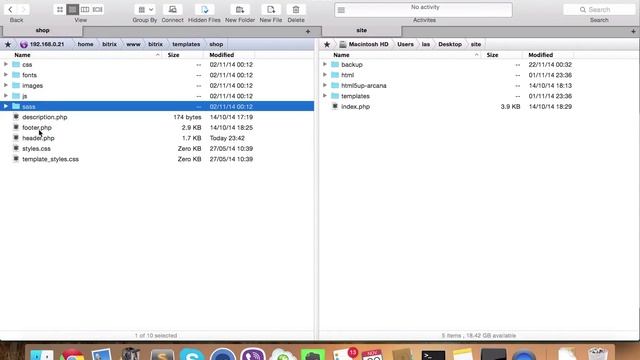
Task: Navigate to templates in left path bar
Action: click(186, 44)
